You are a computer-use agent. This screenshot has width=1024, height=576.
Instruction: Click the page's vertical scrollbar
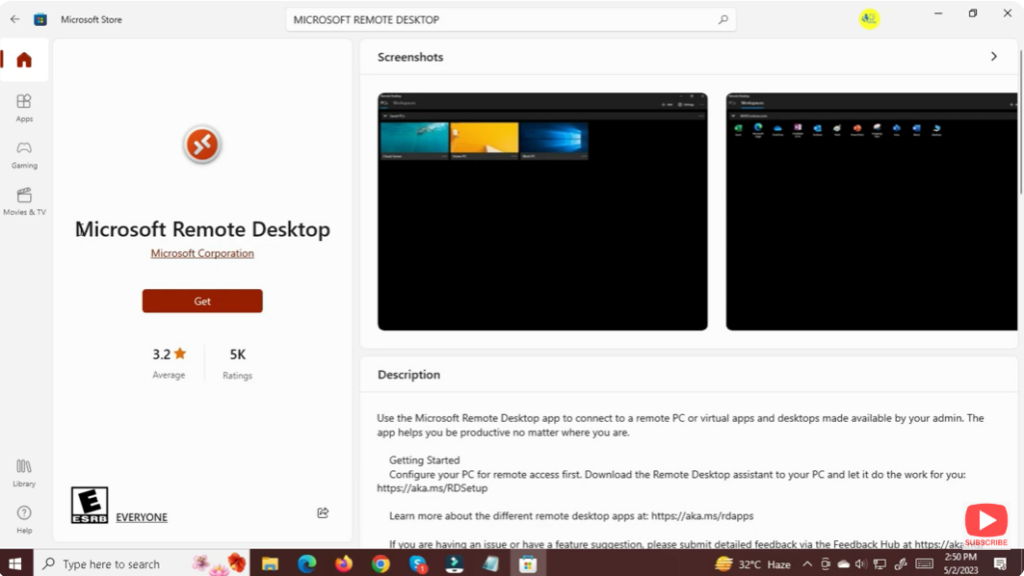[1020, 120]
